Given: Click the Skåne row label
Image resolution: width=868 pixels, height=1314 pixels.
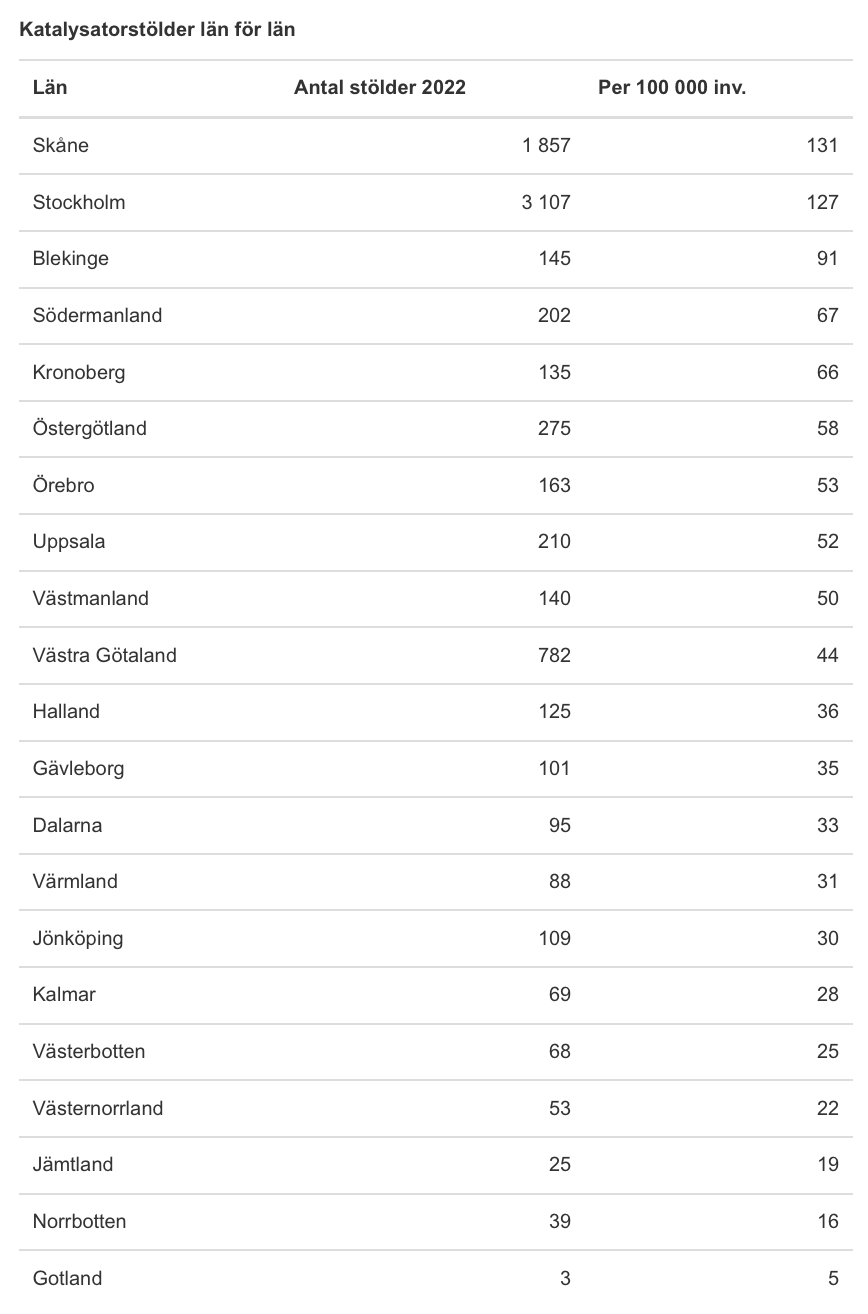Looking at the screenshot, I should tap(61, 145).
